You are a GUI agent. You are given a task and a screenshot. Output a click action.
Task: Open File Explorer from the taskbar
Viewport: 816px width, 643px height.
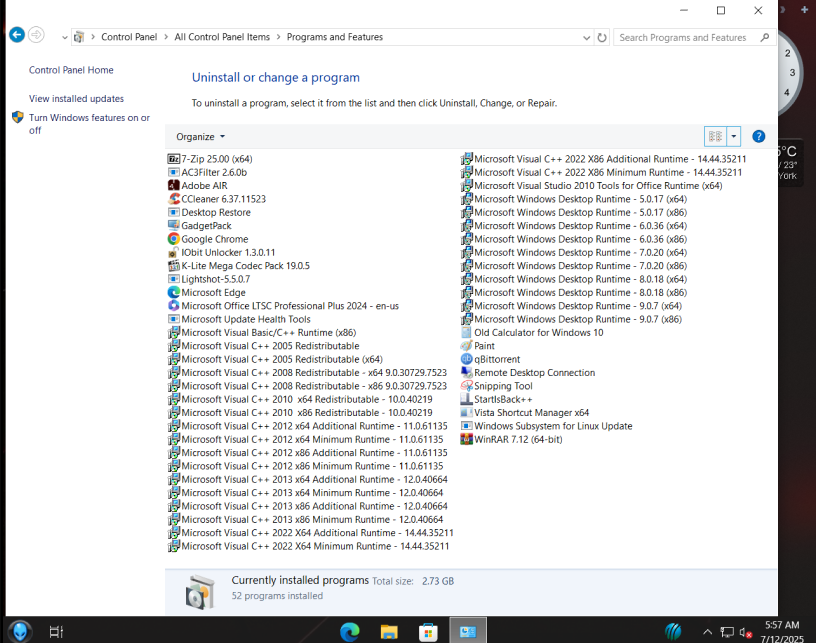pos(389,632)
